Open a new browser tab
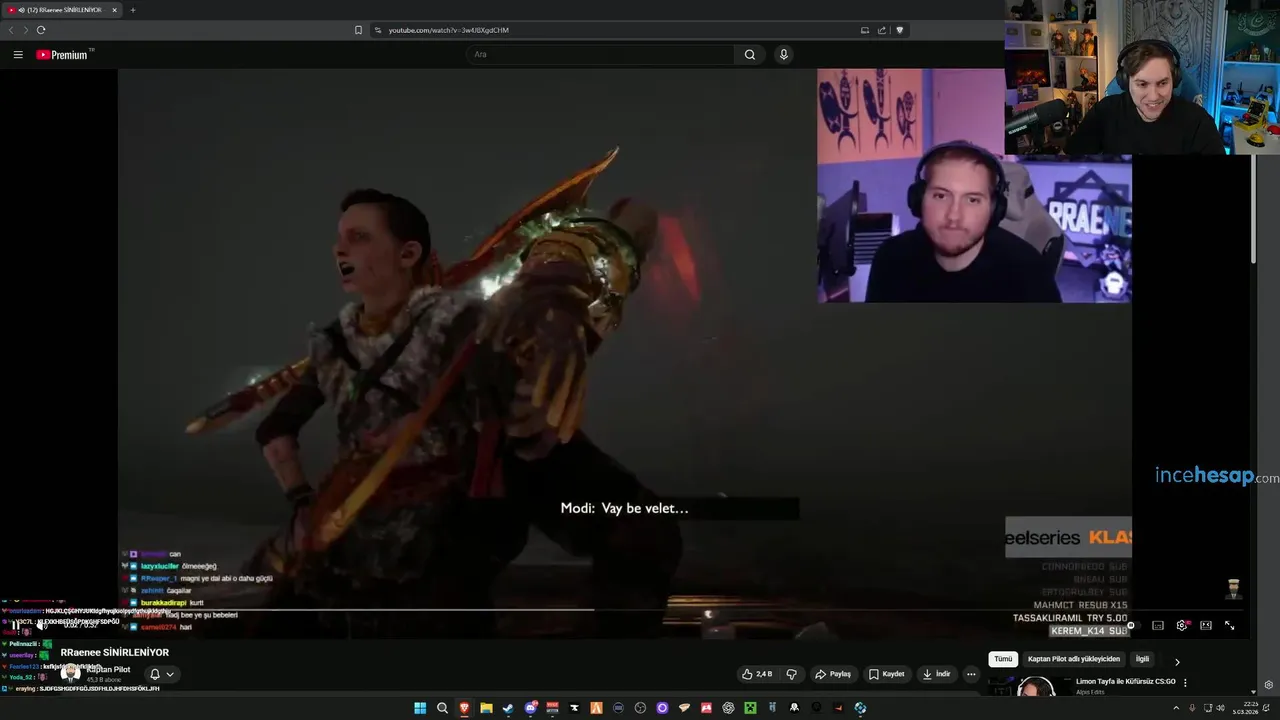The width and height of the screenshot is (1280, 720). (x=132, y=10)
